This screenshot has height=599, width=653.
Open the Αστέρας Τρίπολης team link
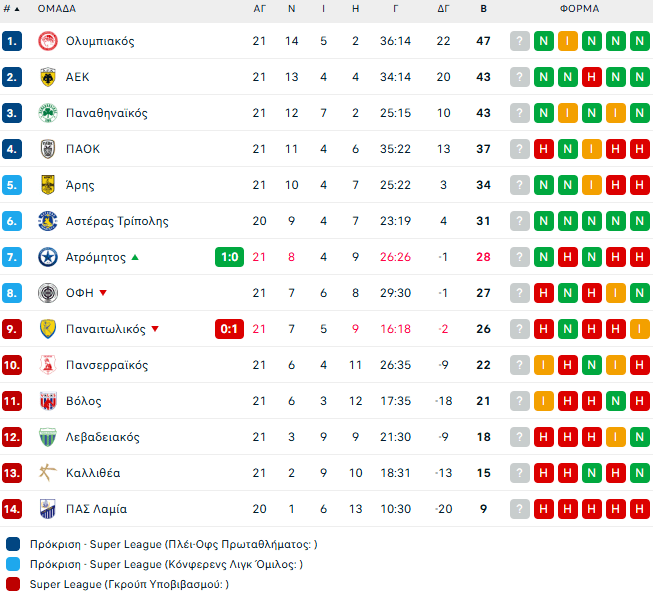pos(117,221)
